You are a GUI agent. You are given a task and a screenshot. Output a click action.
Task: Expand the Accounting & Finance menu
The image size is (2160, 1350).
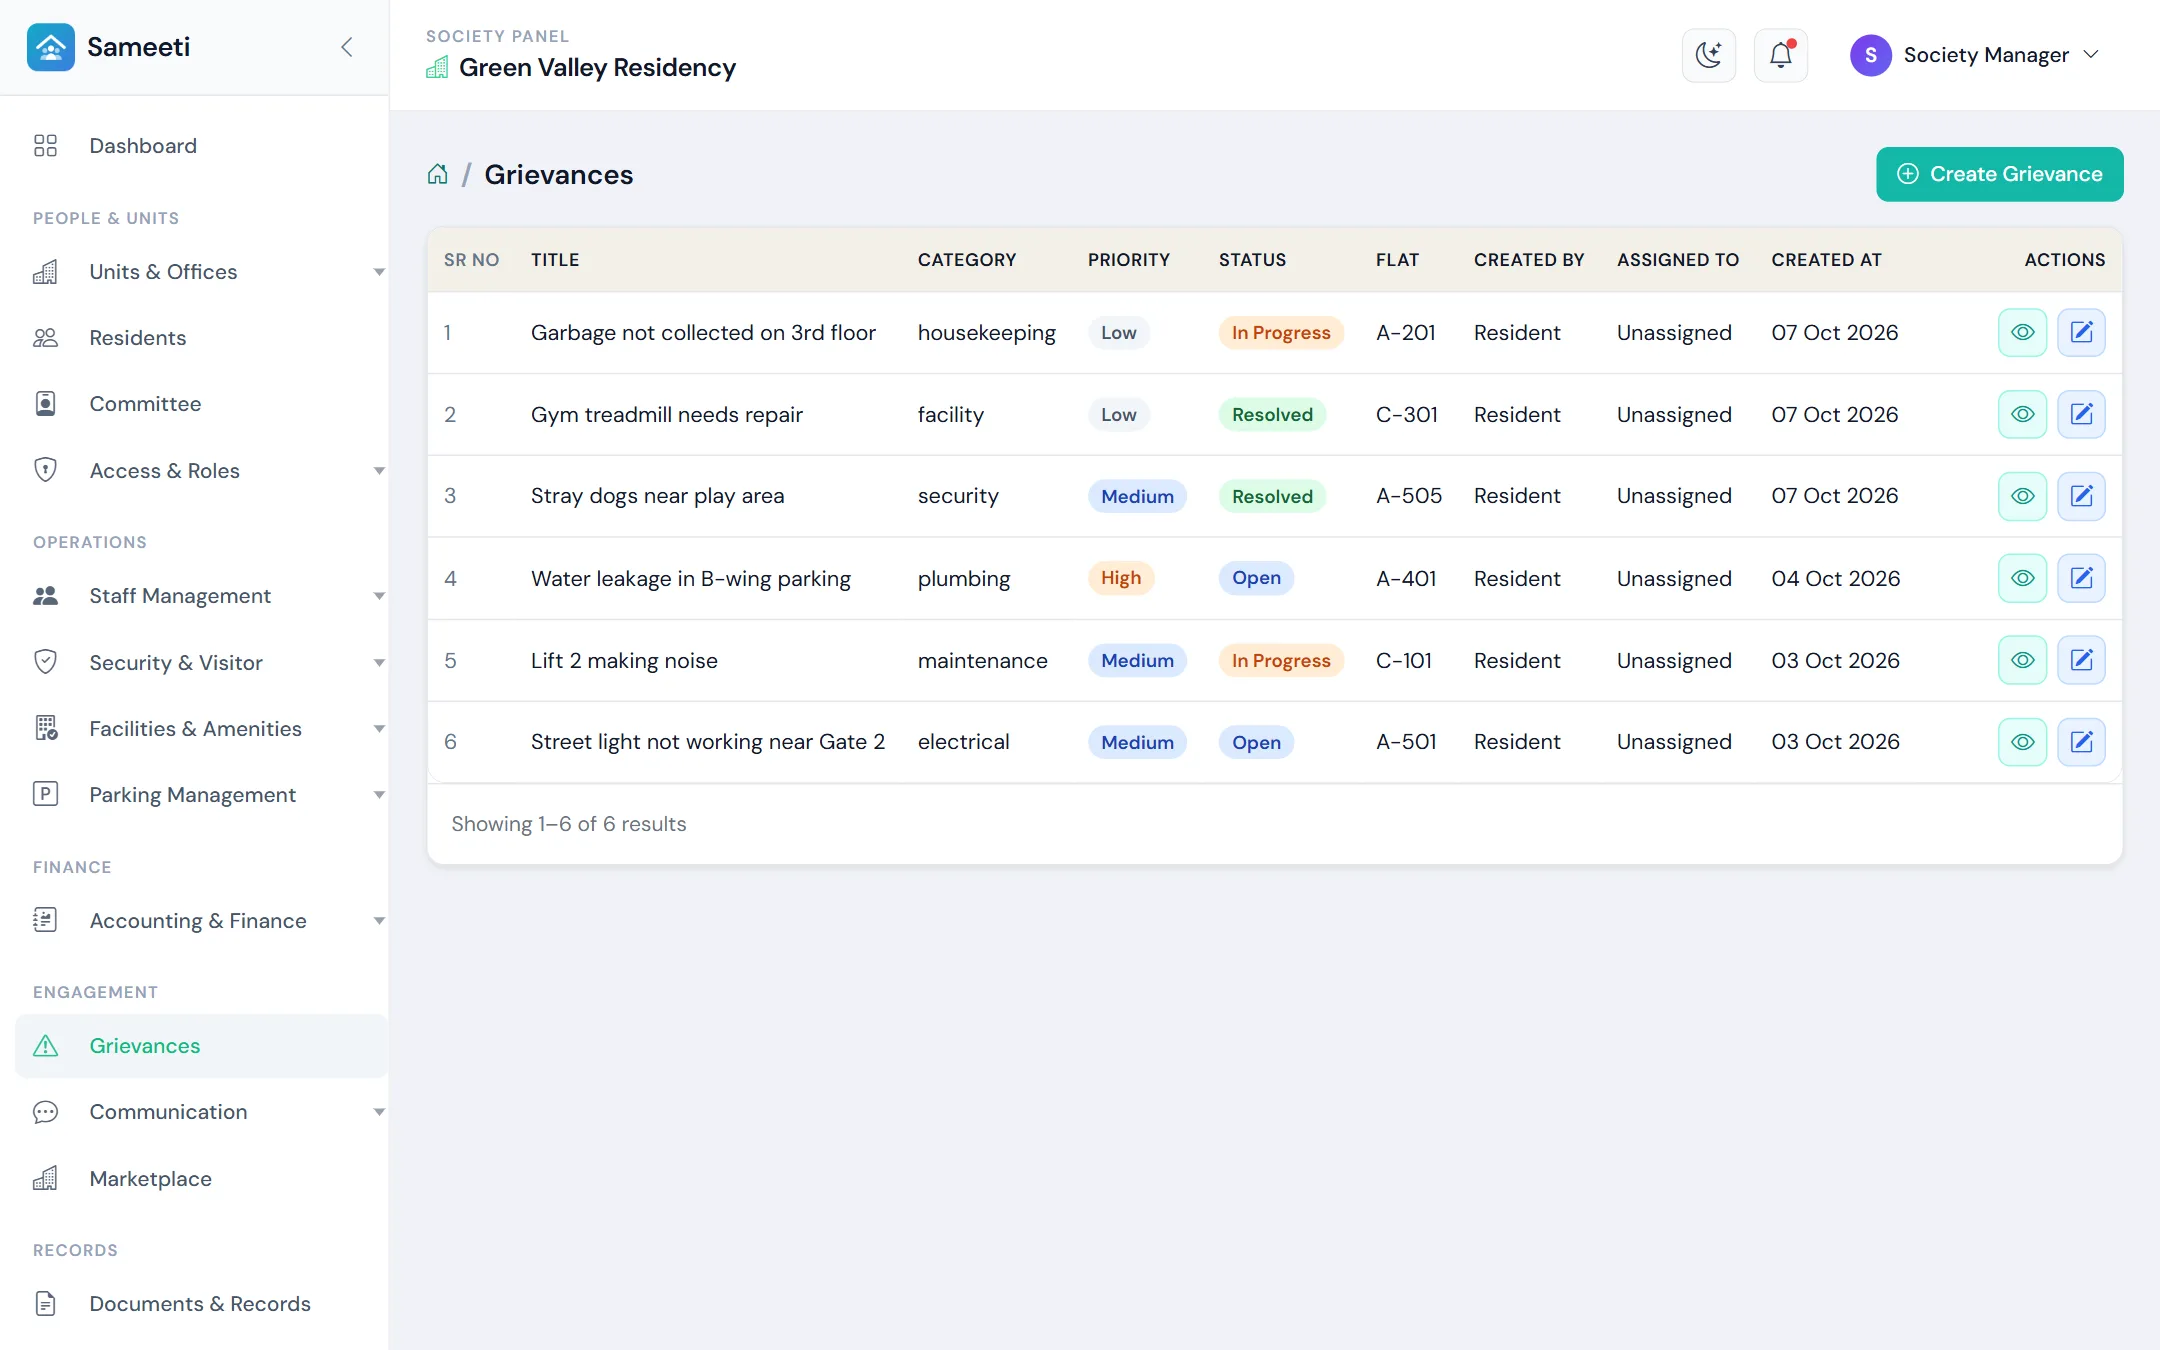point(201,921)
